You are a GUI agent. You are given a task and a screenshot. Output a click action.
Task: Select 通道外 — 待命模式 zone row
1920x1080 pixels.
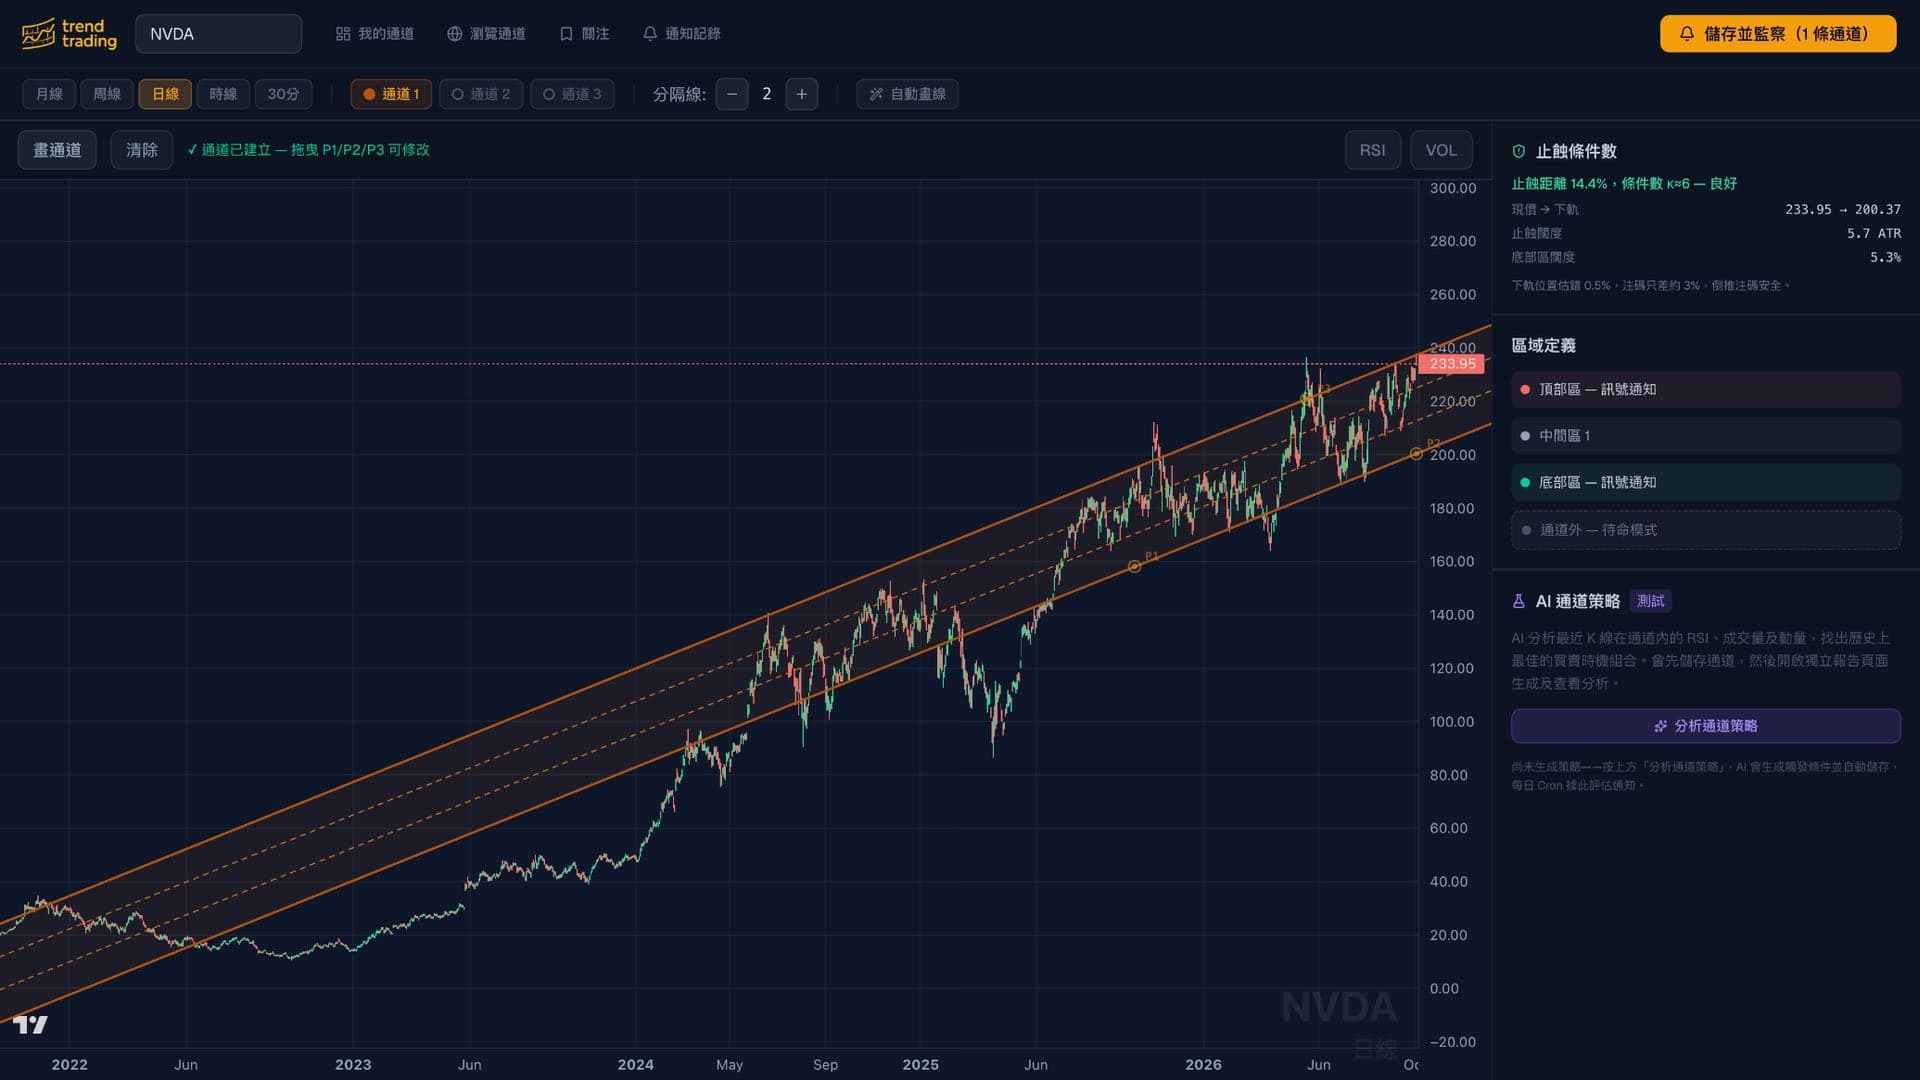point(1705,530)
